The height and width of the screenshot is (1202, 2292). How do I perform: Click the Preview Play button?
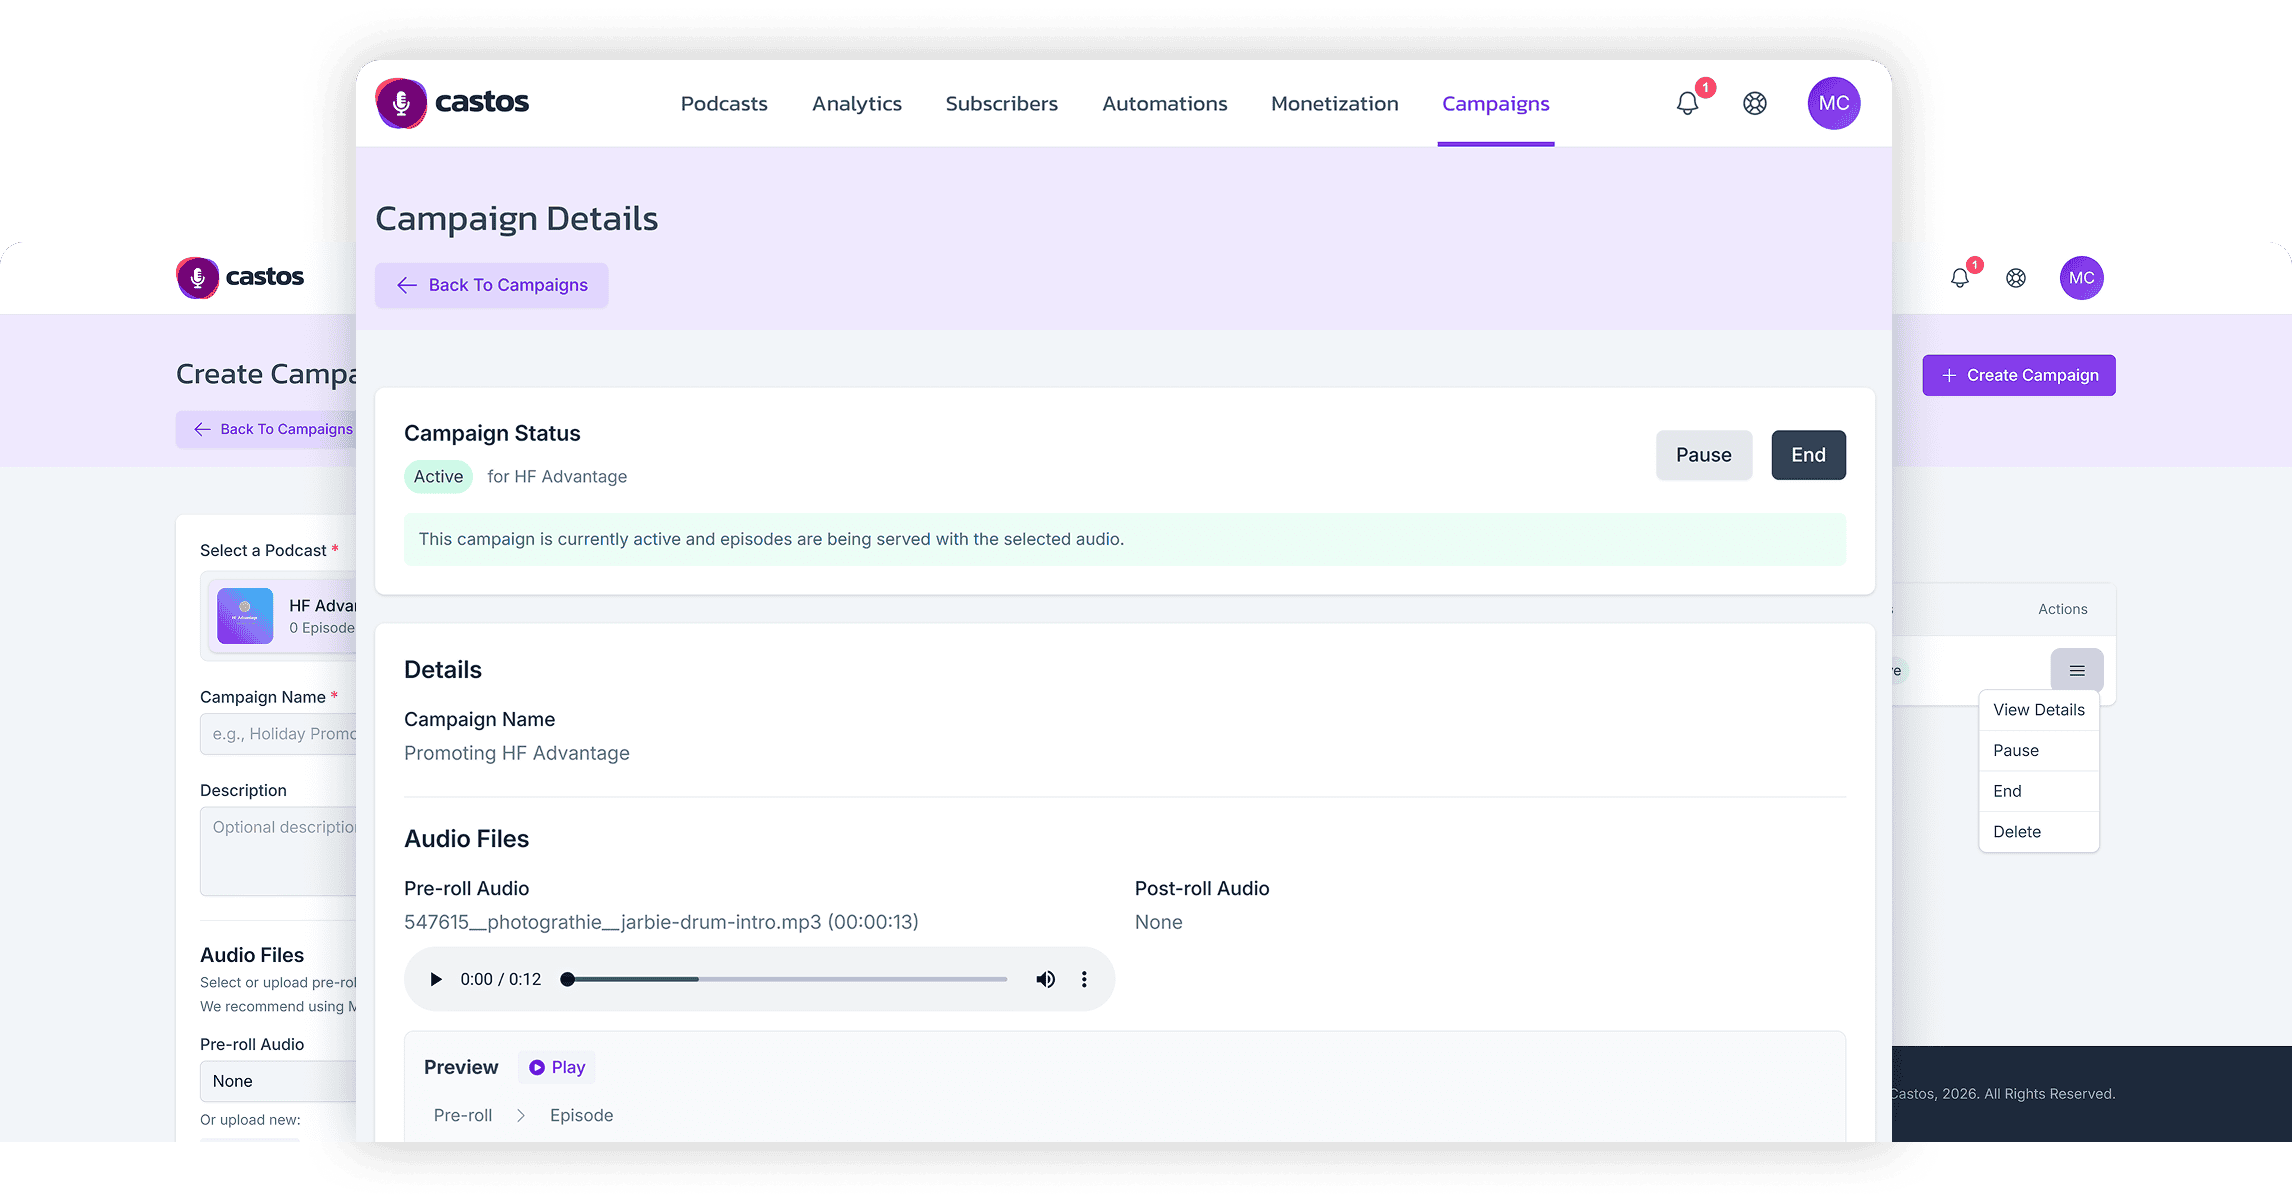pos(557,1067)
